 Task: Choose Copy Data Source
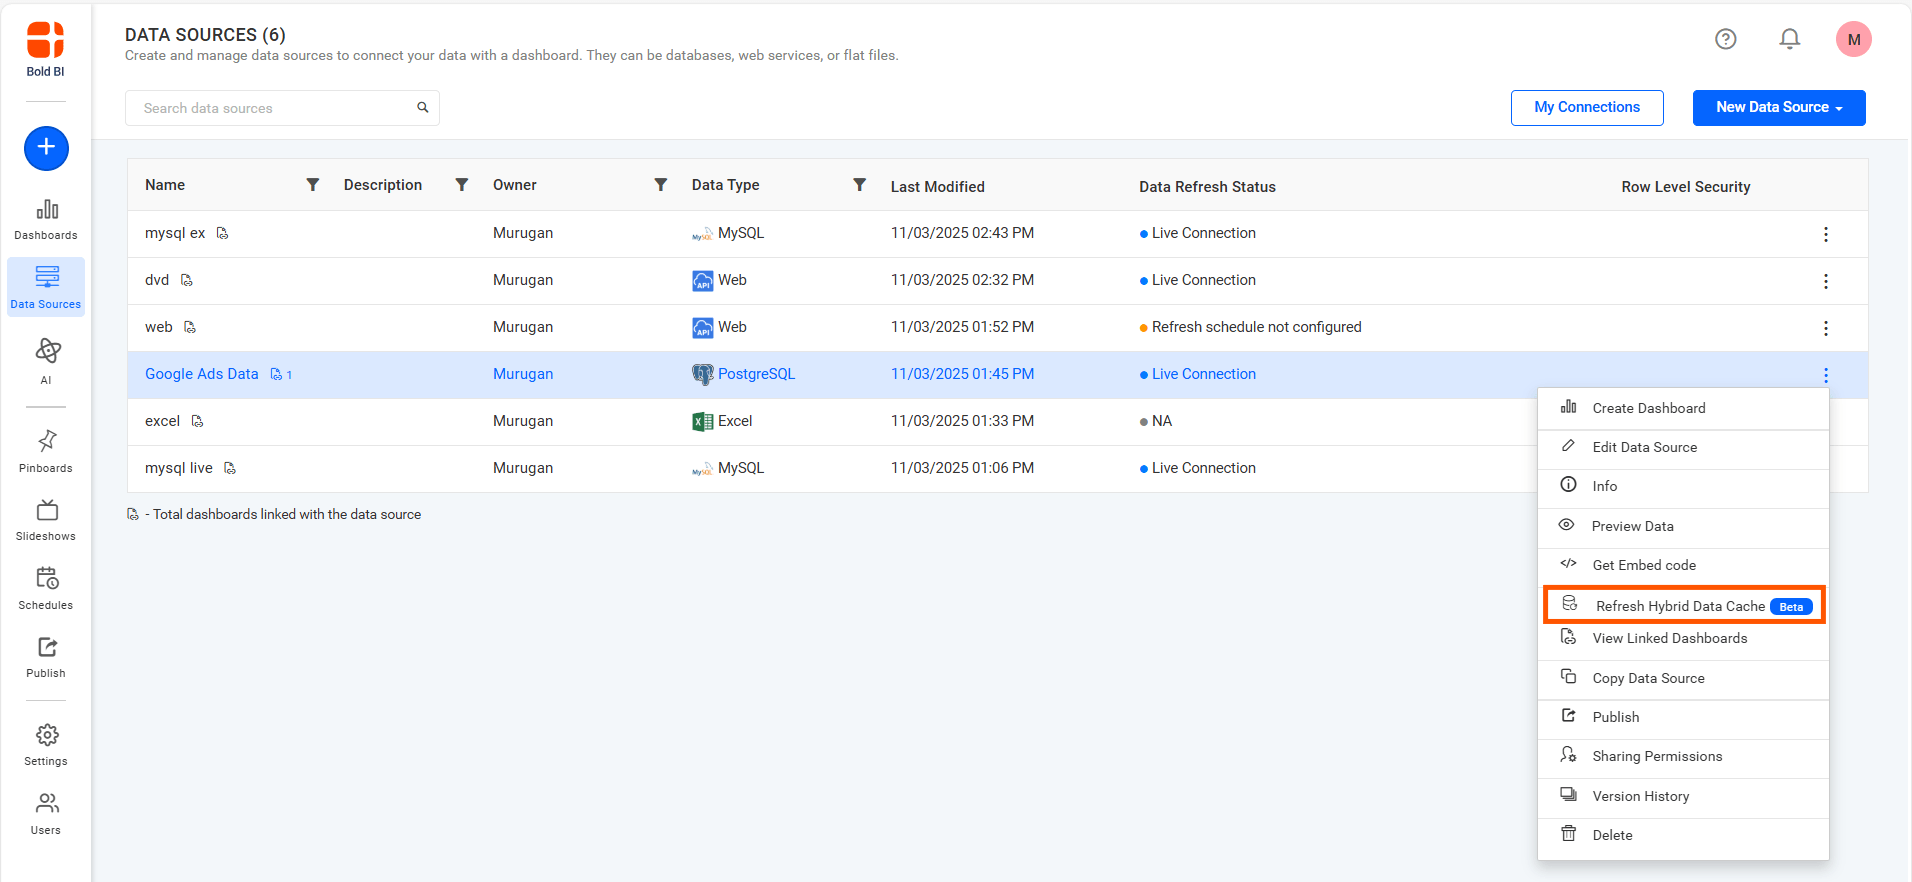pos(1683,678)
